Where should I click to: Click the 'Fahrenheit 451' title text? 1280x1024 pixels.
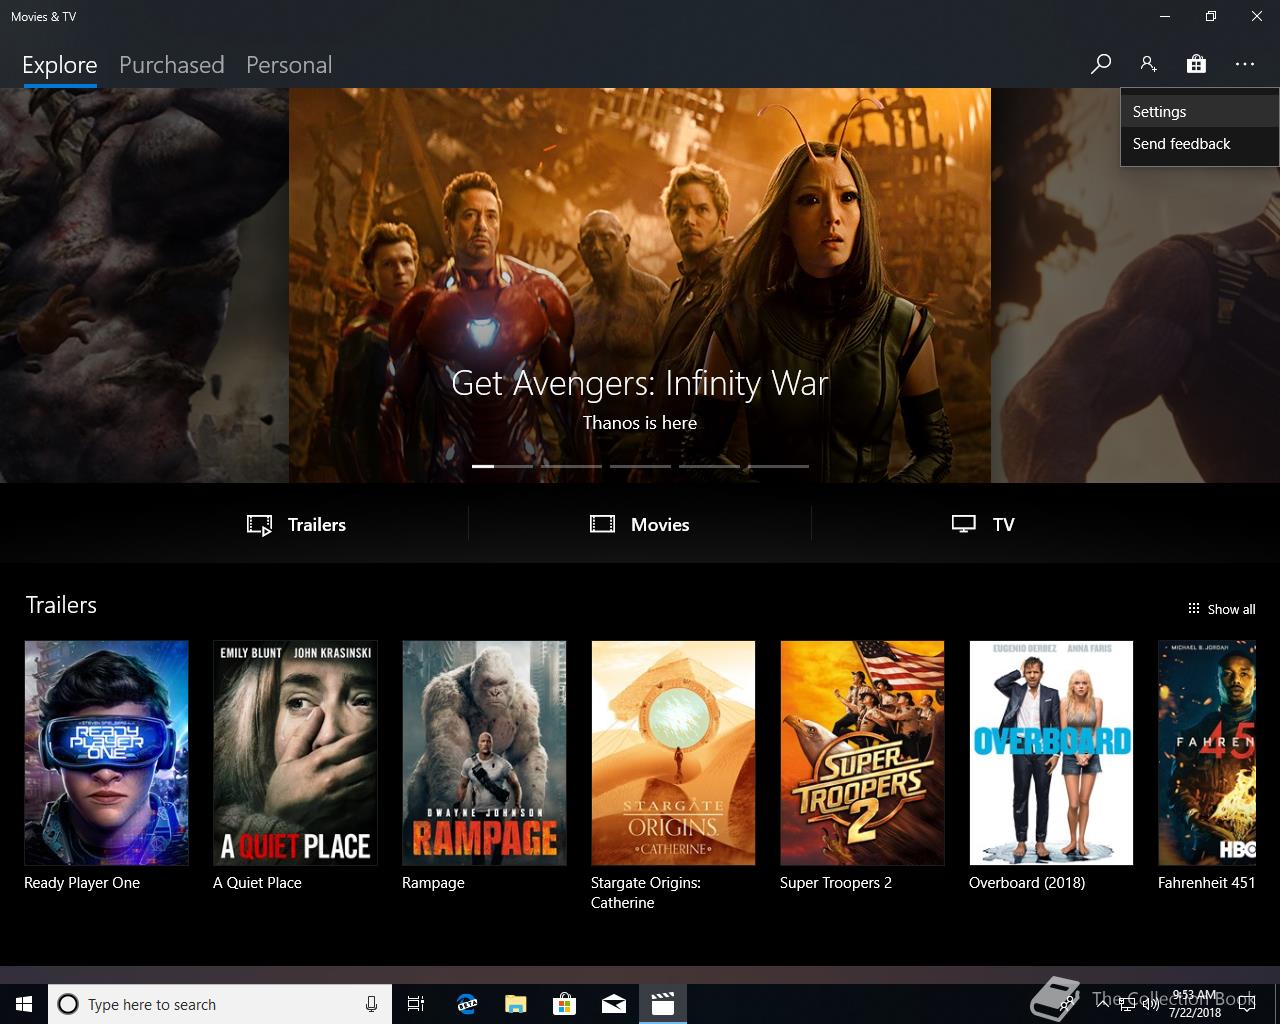(1206, 883)
